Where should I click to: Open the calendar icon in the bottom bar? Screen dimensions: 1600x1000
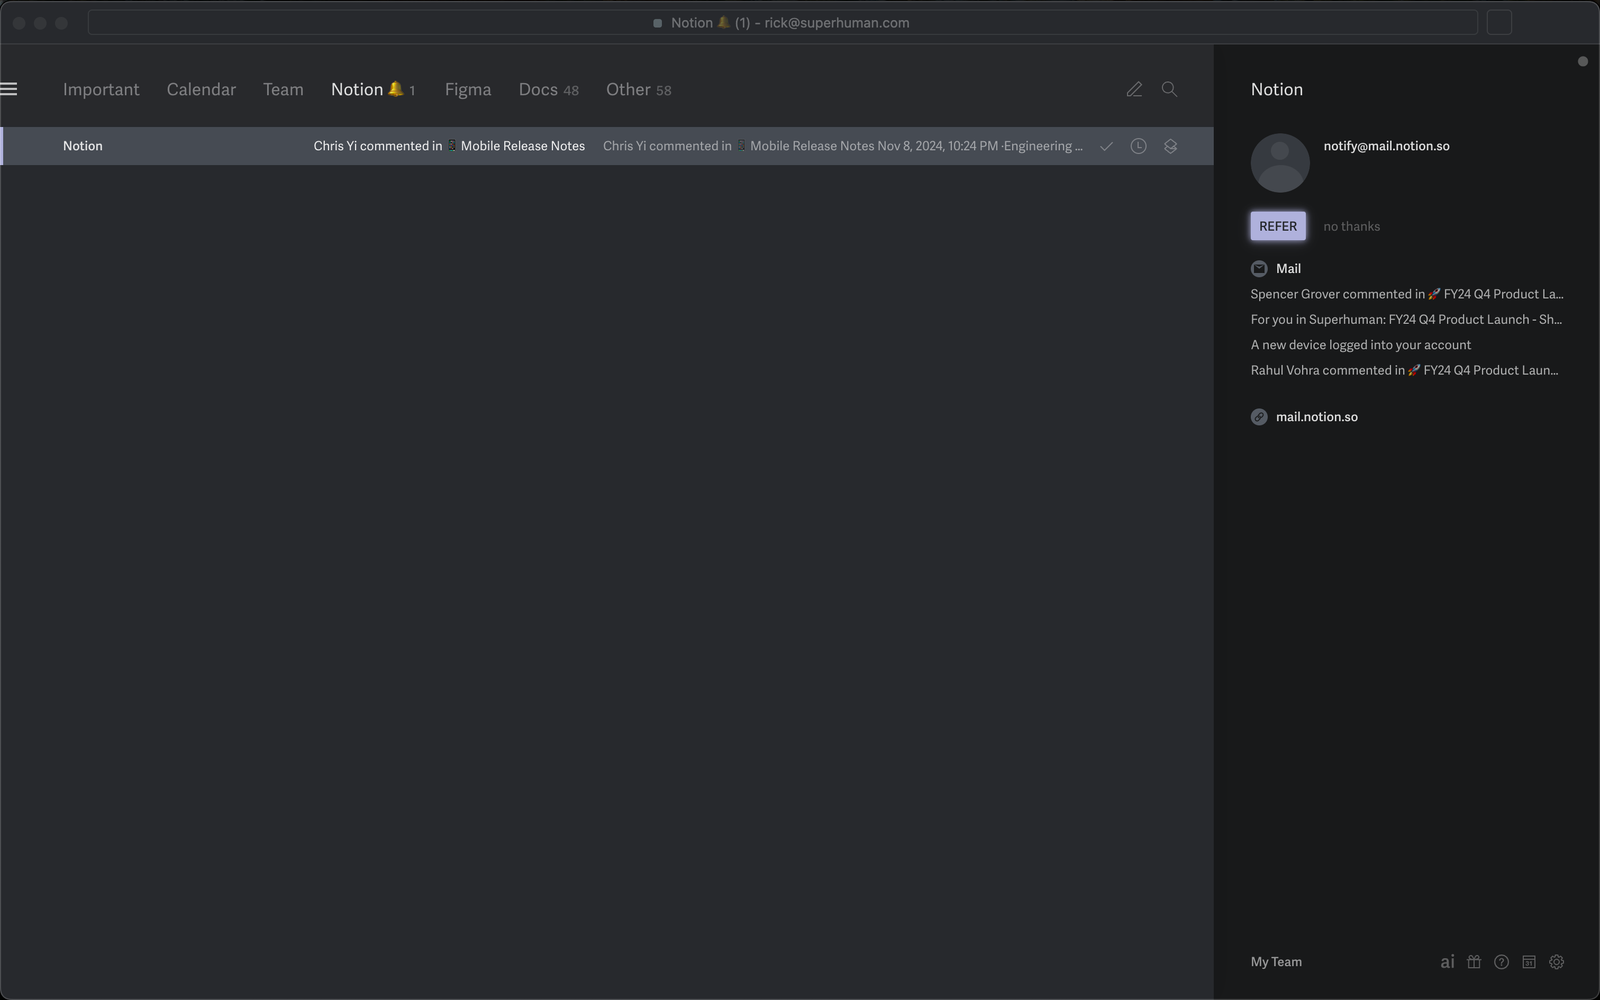[1528, 961]
